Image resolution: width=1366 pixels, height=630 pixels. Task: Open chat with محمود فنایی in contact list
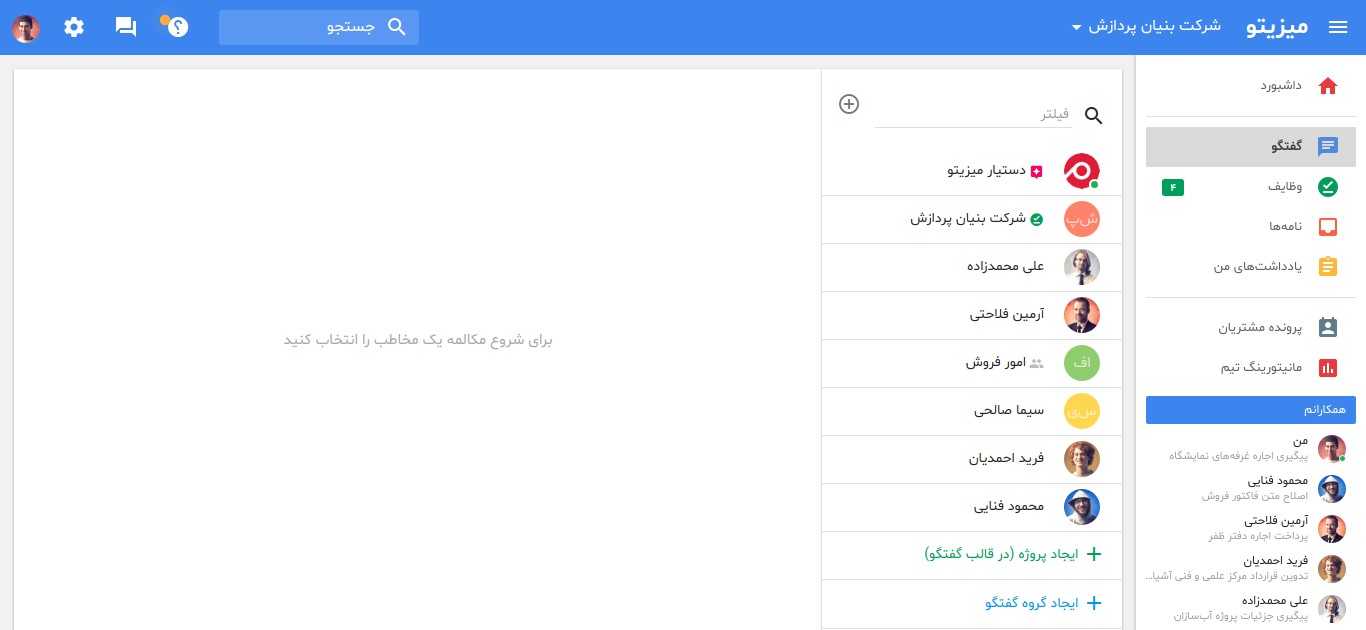click(x=971, y=507)
